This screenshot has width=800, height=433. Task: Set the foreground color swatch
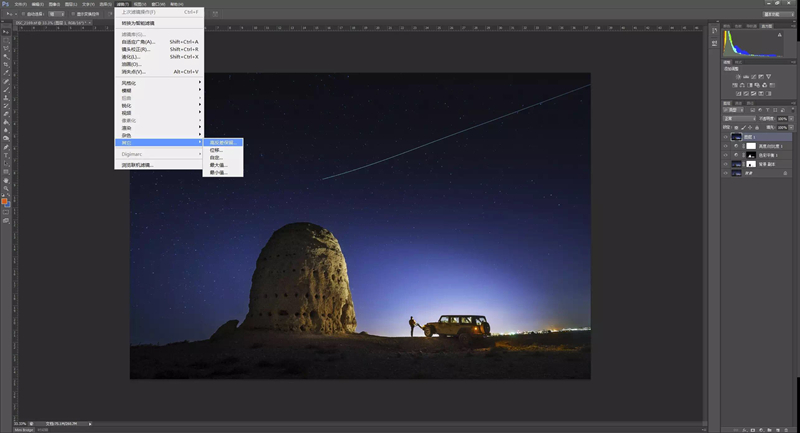[x=4, y=201]
